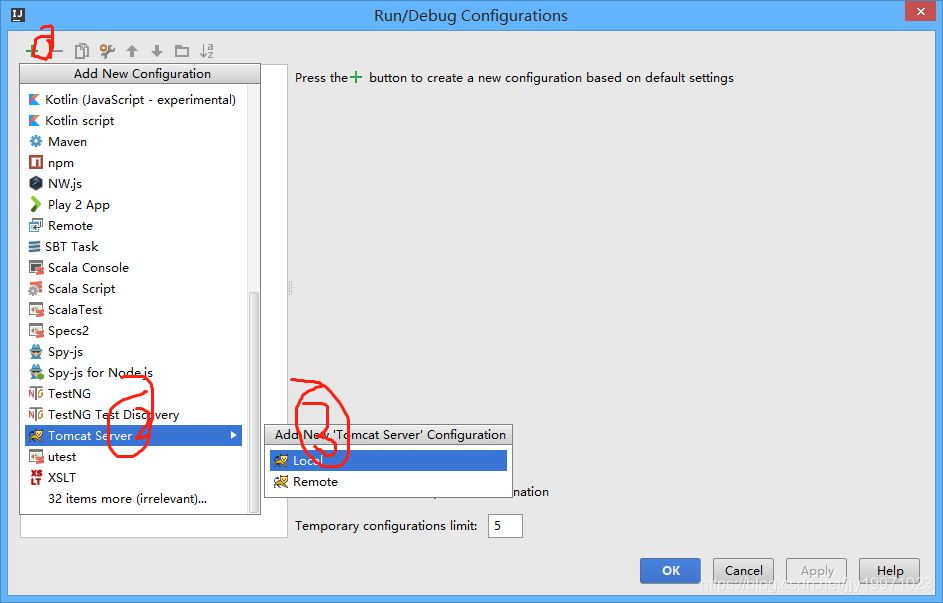
Task: Choose Spy-js for Node.js entry
Action: coord(134,373)
